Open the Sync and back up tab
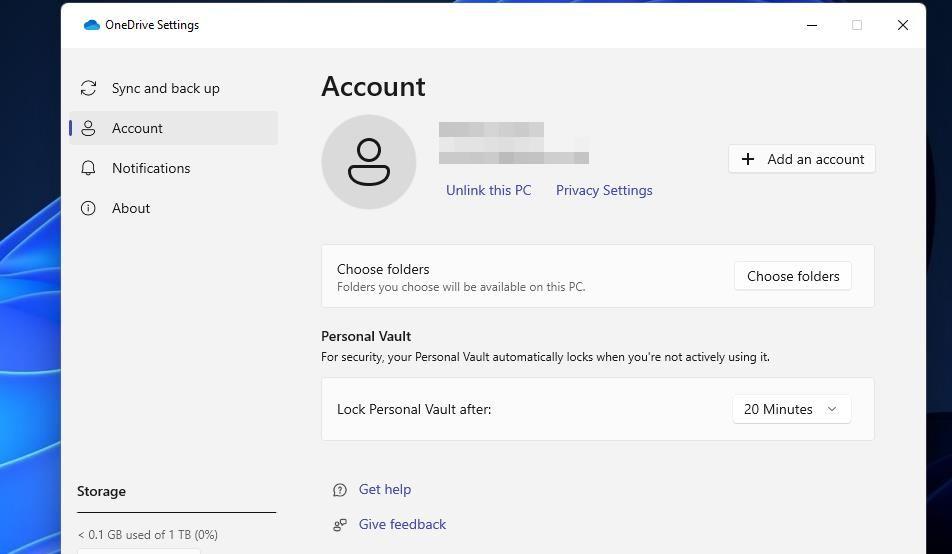952x554 pixels. click(x=165, y=88)
